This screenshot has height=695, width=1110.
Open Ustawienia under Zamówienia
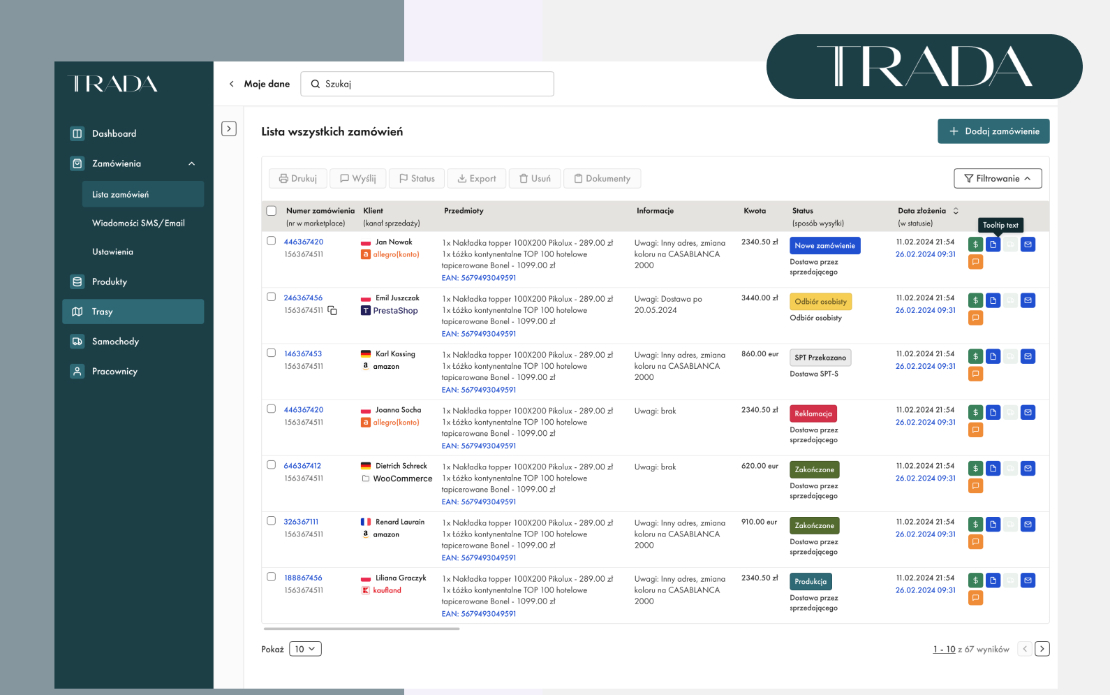(143, 251)
